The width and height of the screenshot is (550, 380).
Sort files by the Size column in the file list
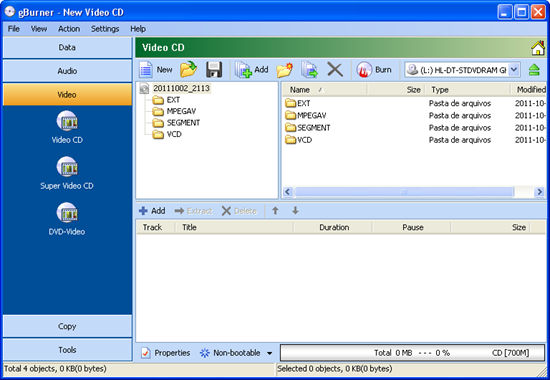396,90
